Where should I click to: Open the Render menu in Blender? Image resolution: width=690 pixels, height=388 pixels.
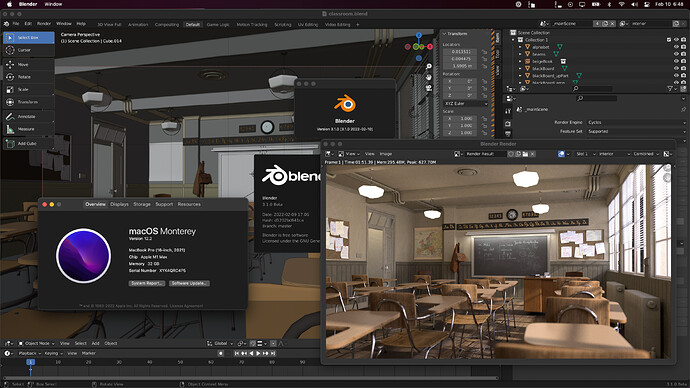pos(44,24)
